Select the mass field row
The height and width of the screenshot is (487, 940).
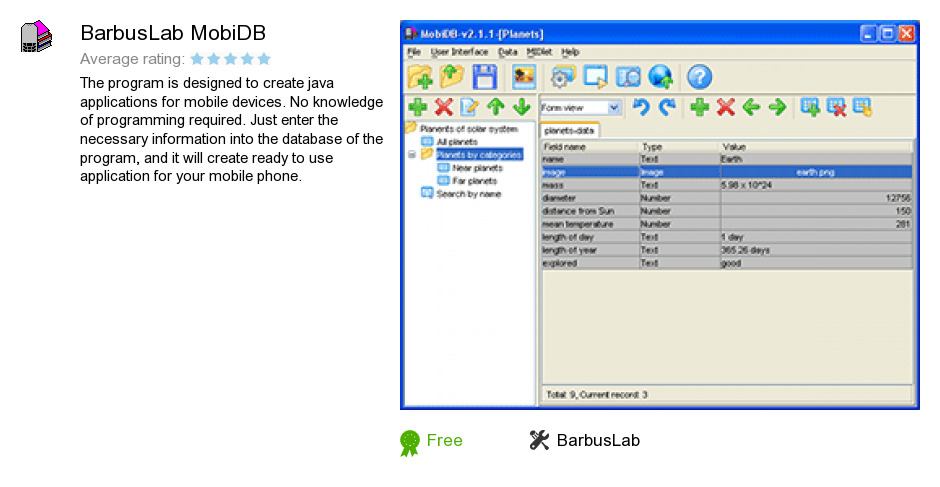pos(727,185)
